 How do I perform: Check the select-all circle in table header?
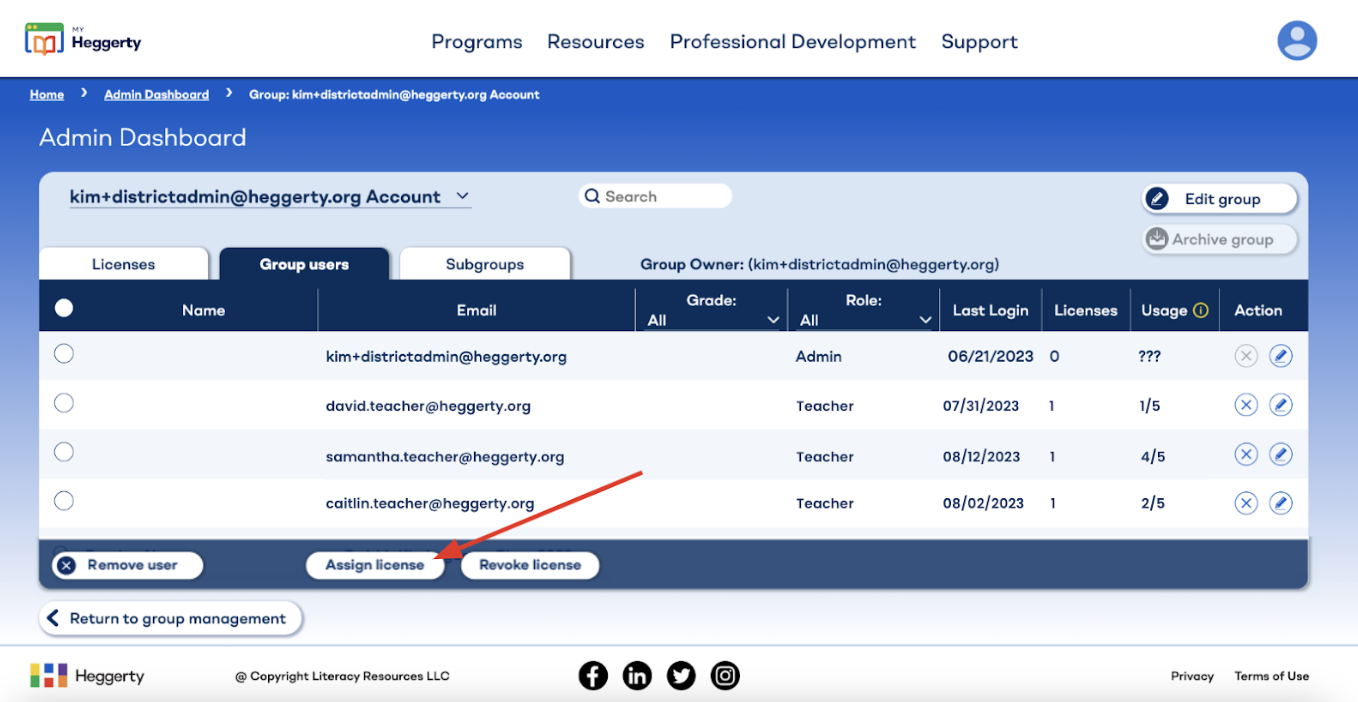[x=64, y=308]
